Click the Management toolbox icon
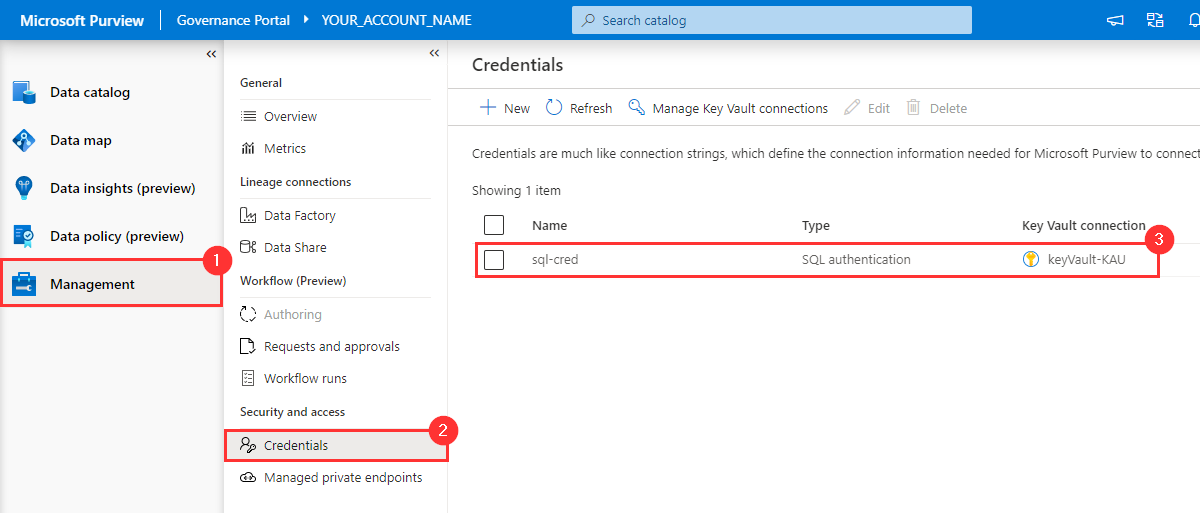The height and width of the screenshot is (513, 1200). pyautogui.click(x=24, y=284)
